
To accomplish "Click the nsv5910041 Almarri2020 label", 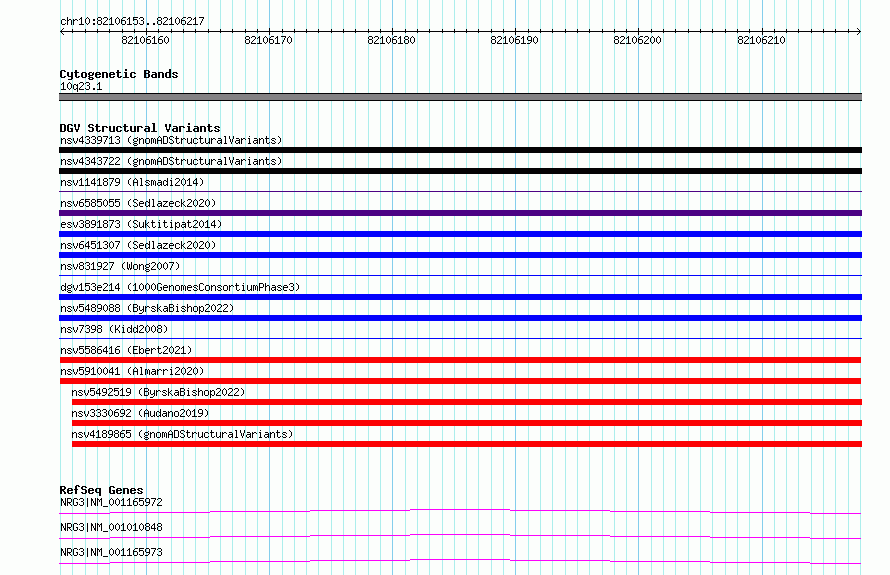I will click(132, 371).
